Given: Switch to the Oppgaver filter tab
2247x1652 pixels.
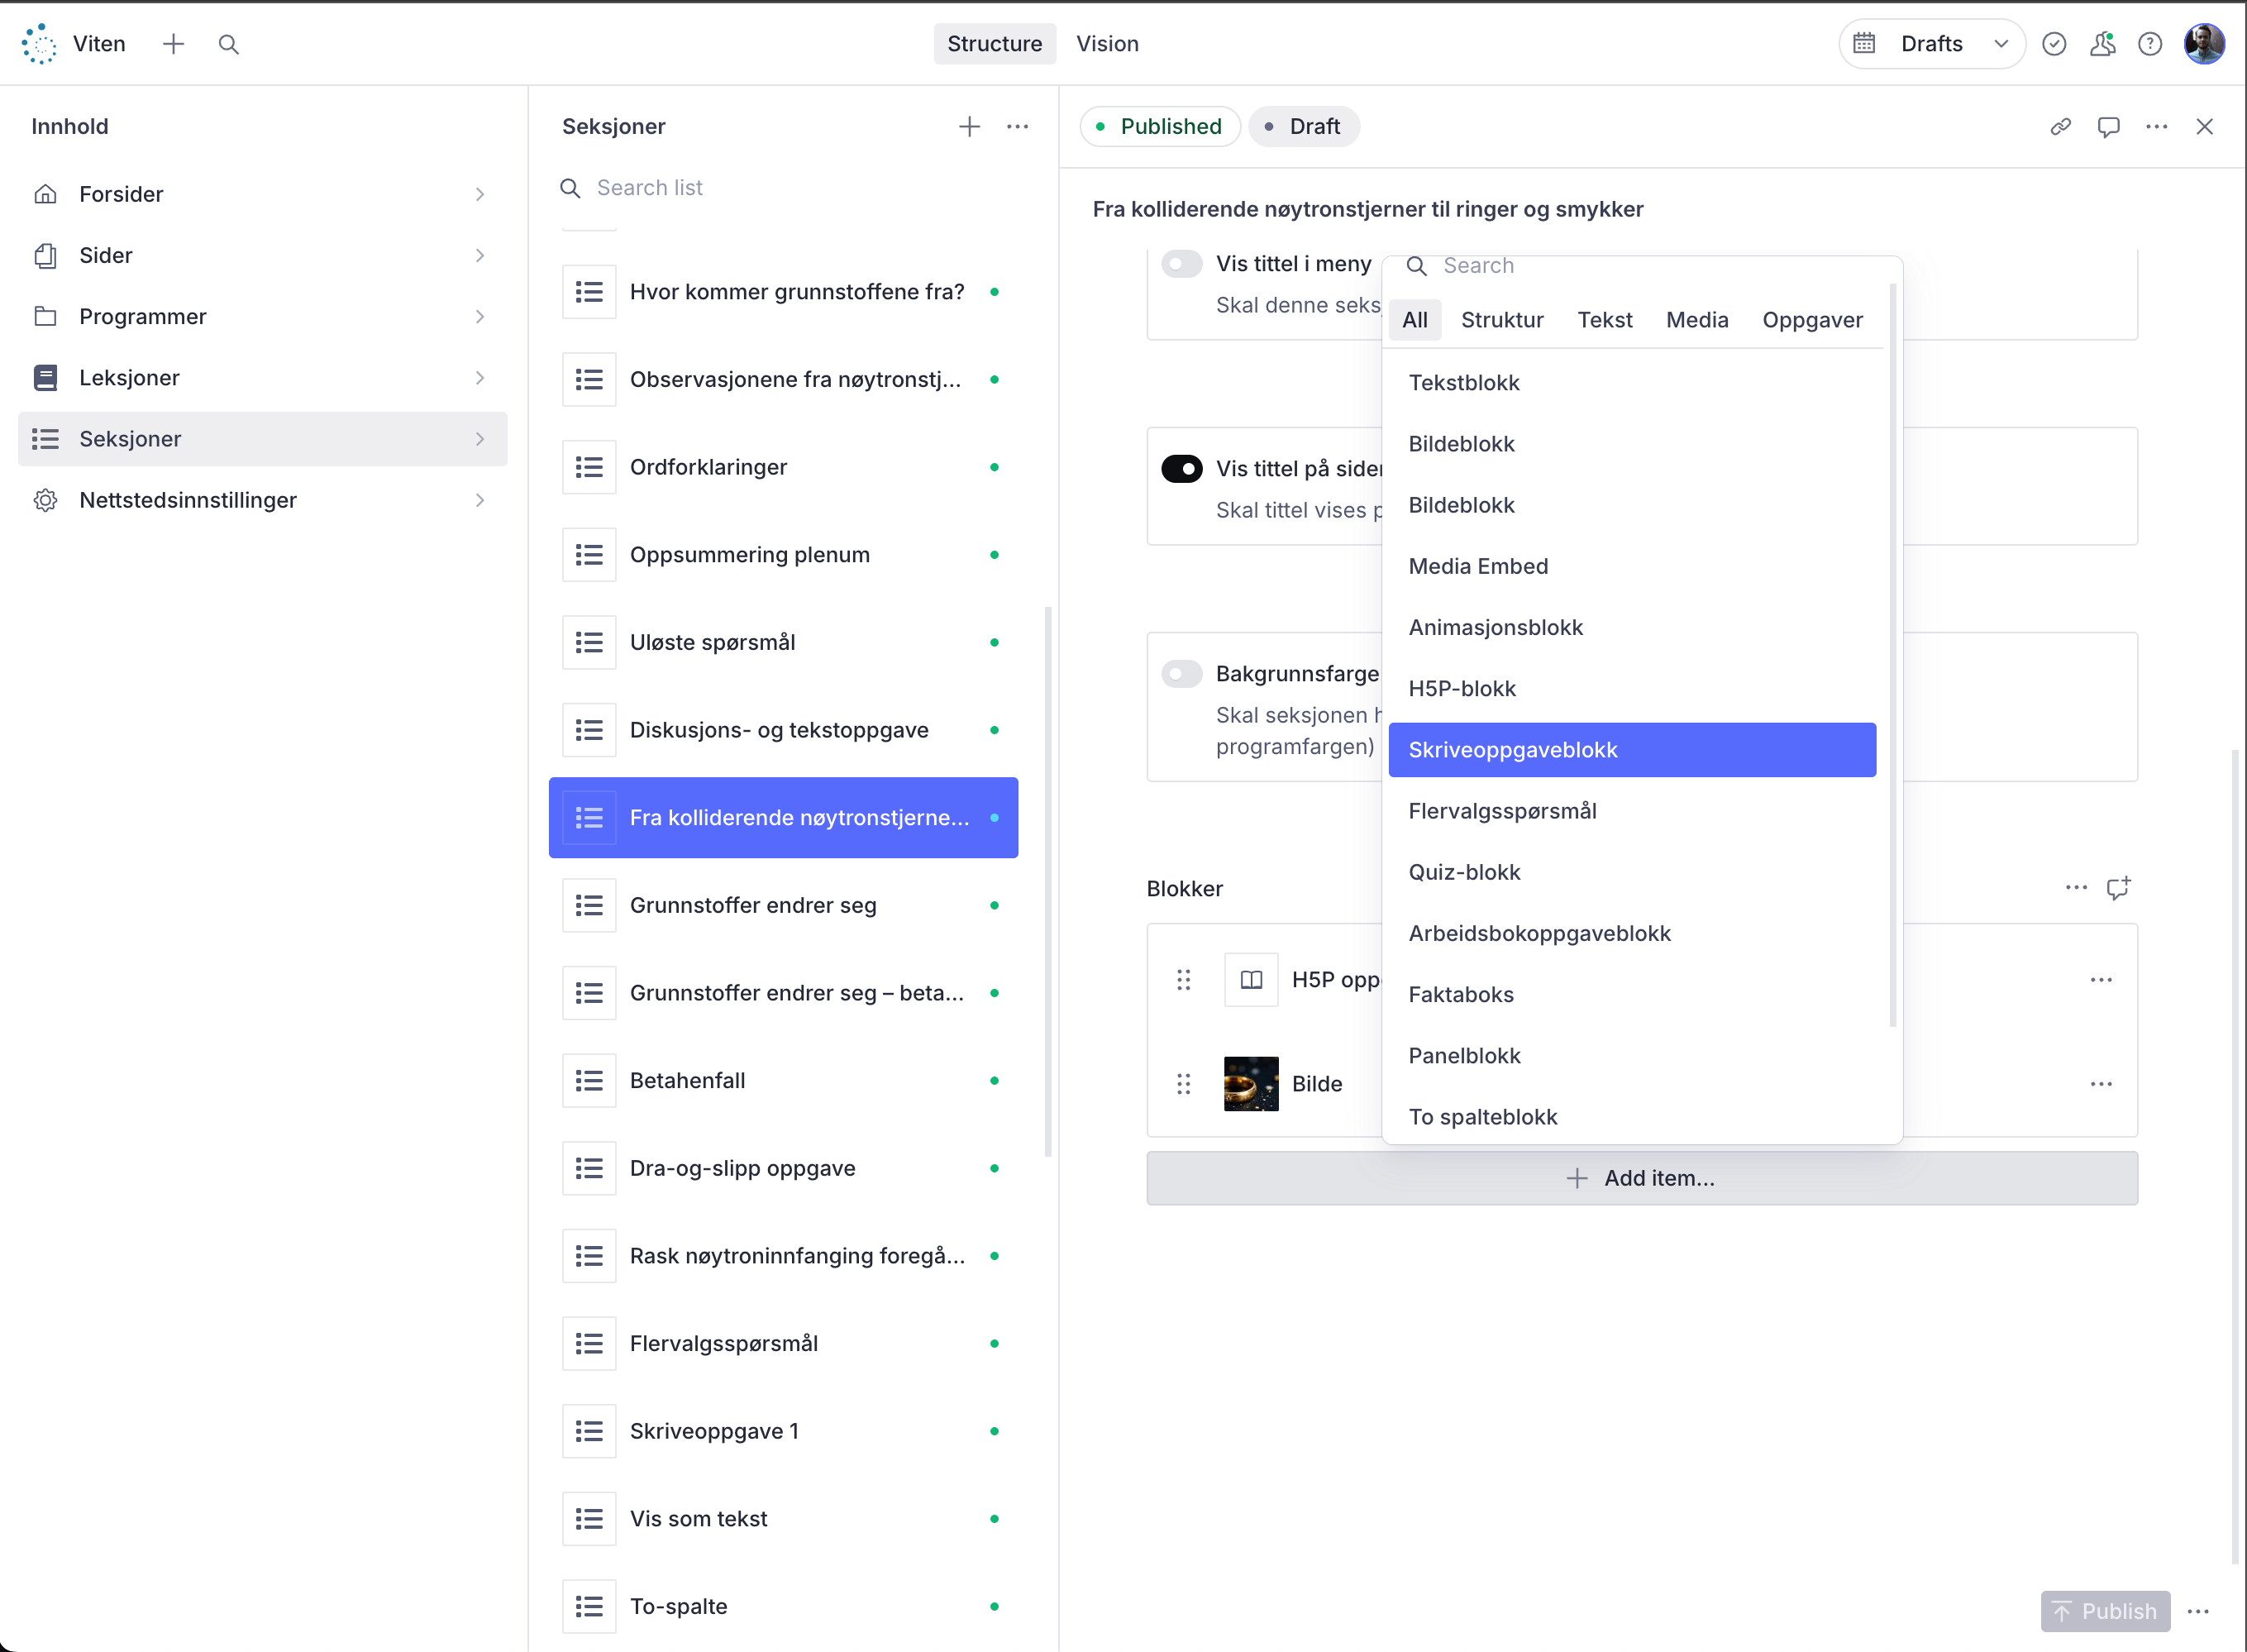Looking at the screenshot, I should click(1811, 320).
